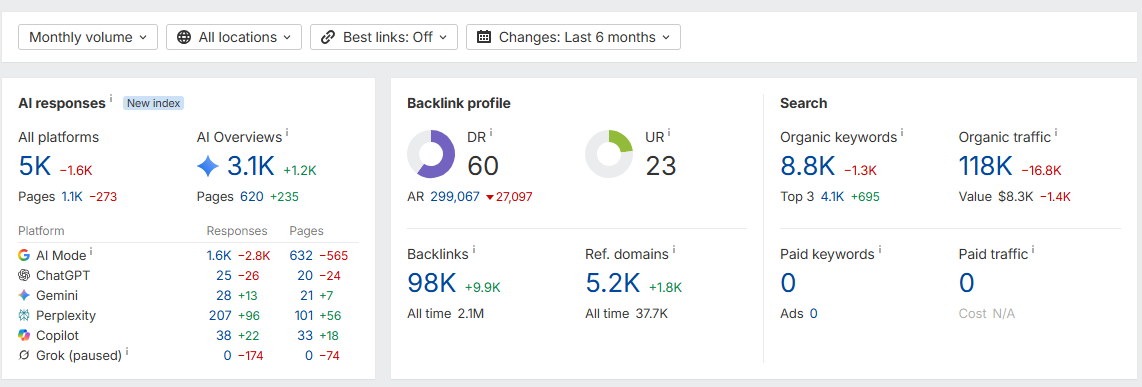Click the Platform column header
The height and width of the screenshot is (387, 1142).
tap(42, 231)
